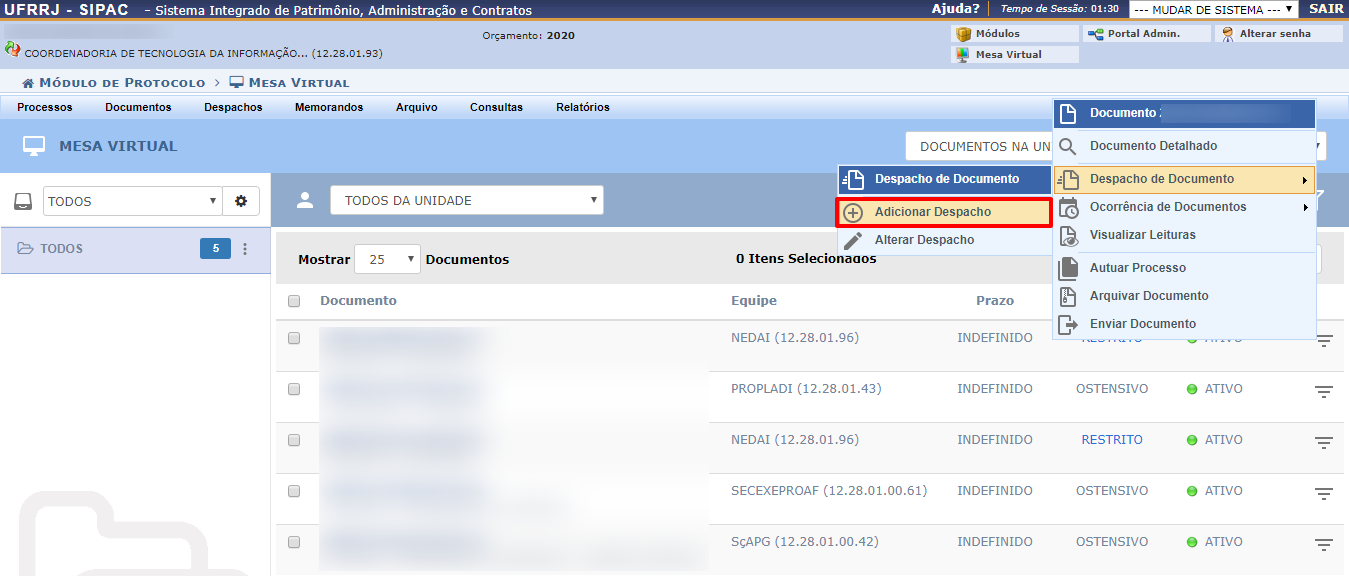Click the gear settings icon beside TODOS dropdown
This screenshot has height=576, width=1349.
coord(240,201)
